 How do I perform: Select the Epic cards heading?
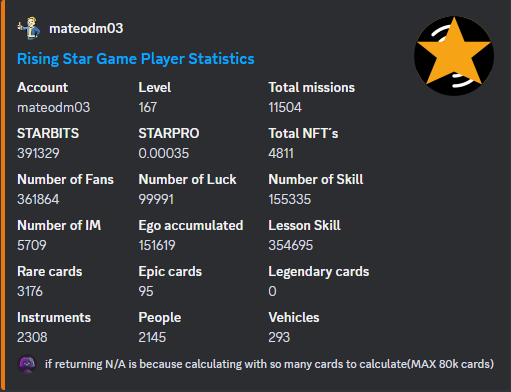pos(170,272)
